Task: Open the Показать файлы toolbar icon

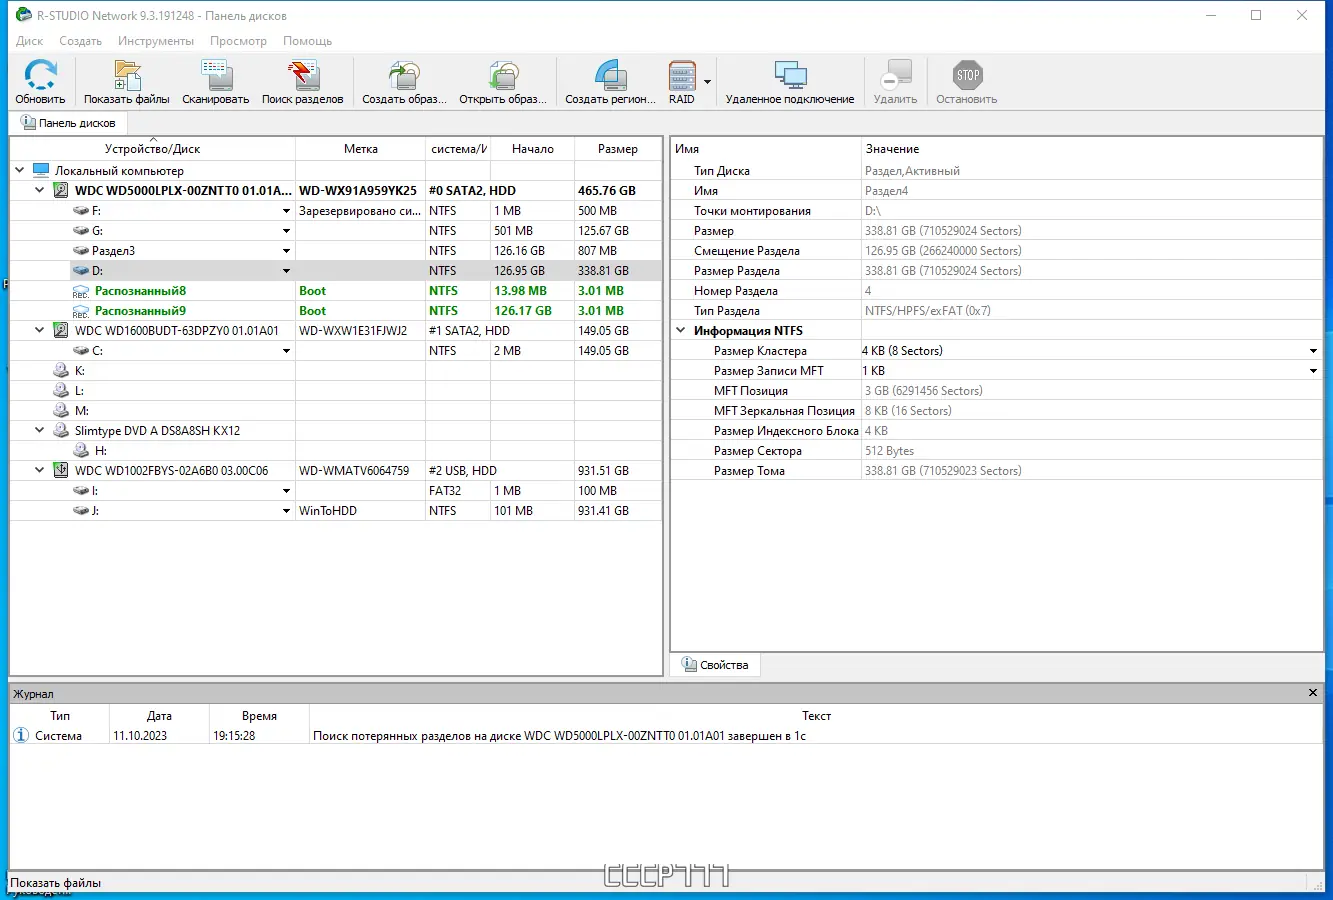Action: pos(127,76)
